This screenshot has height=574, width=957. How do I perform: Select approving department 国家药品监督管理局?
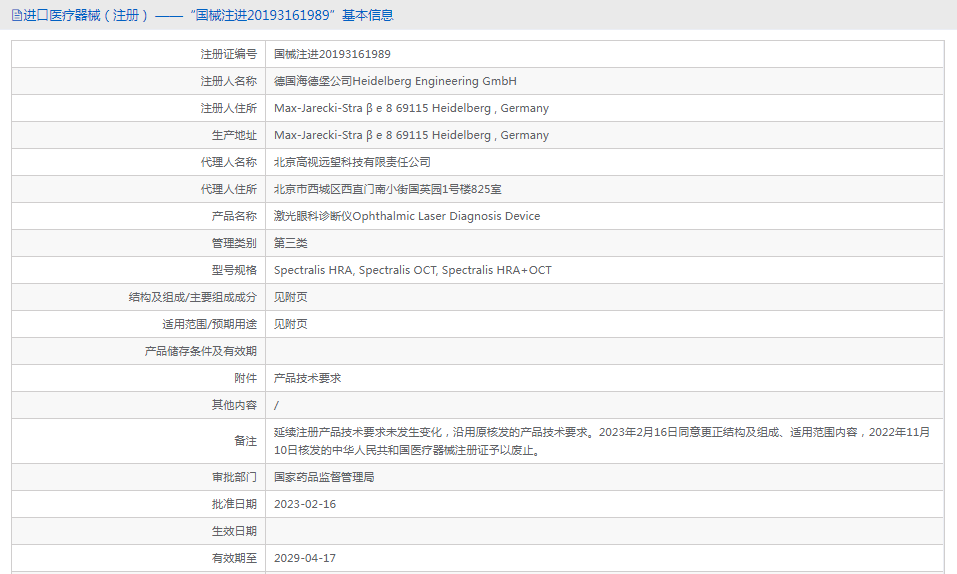tap(324, 477)
